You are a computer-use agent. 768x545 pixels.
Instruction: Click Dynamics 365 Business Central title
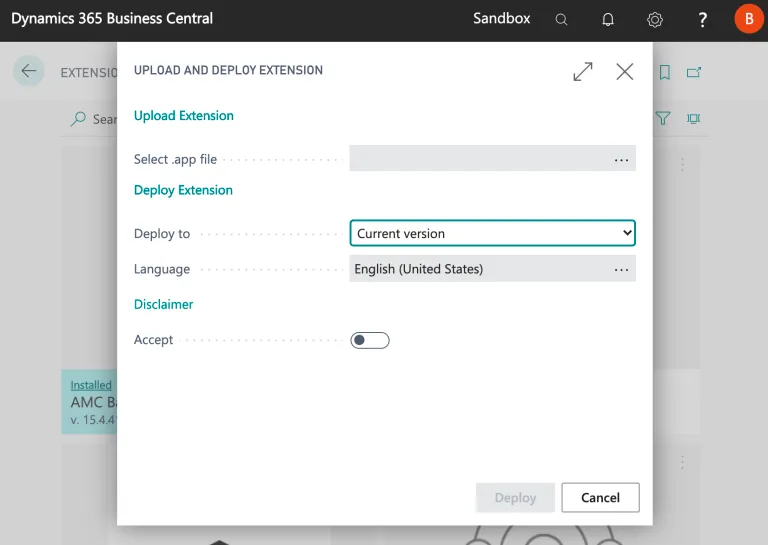tap(112, 19)
